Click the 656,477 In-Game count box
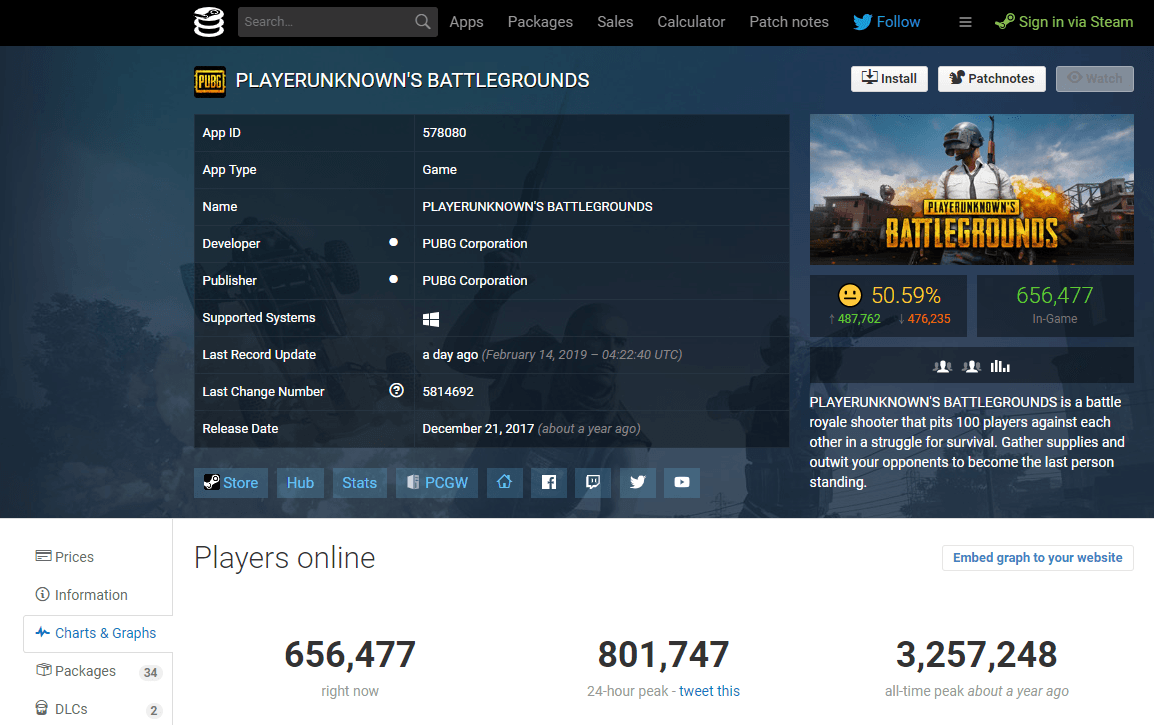 click(x=1055, y=305)
